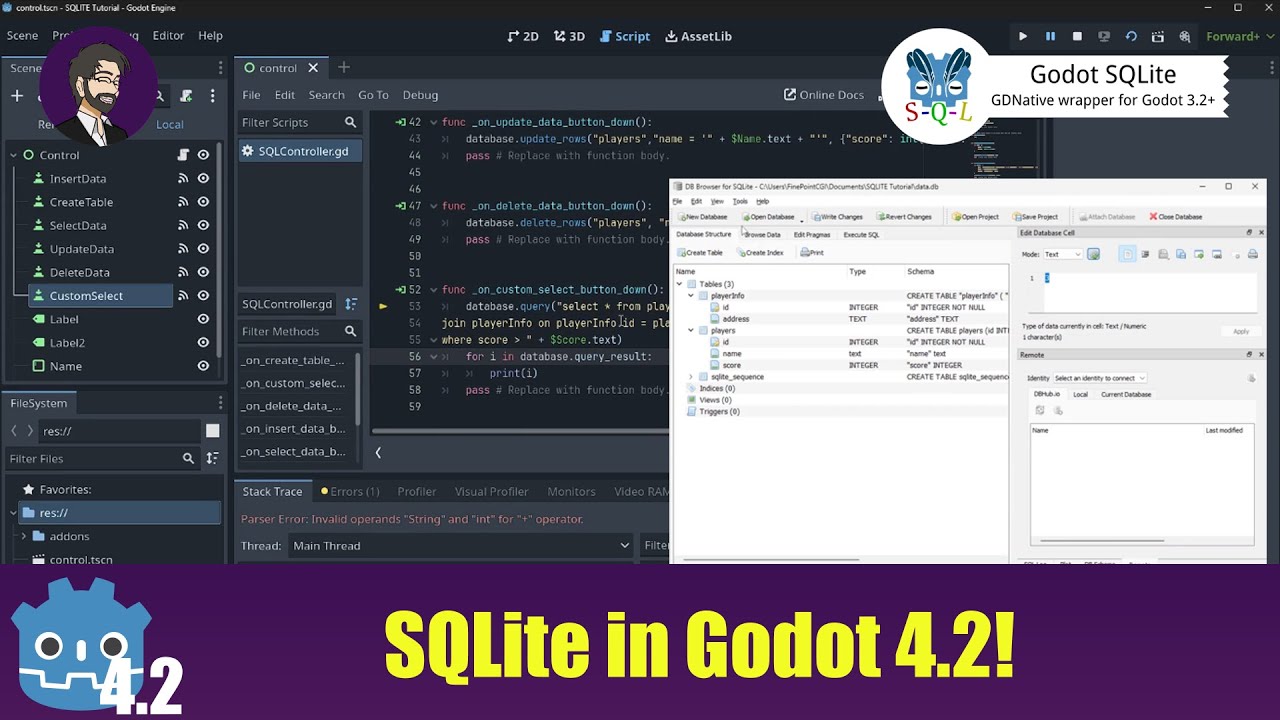This screenshot has width=1280, height=720.
Task: Click Save Project in DB Browser
Action: click(1035, 217)
